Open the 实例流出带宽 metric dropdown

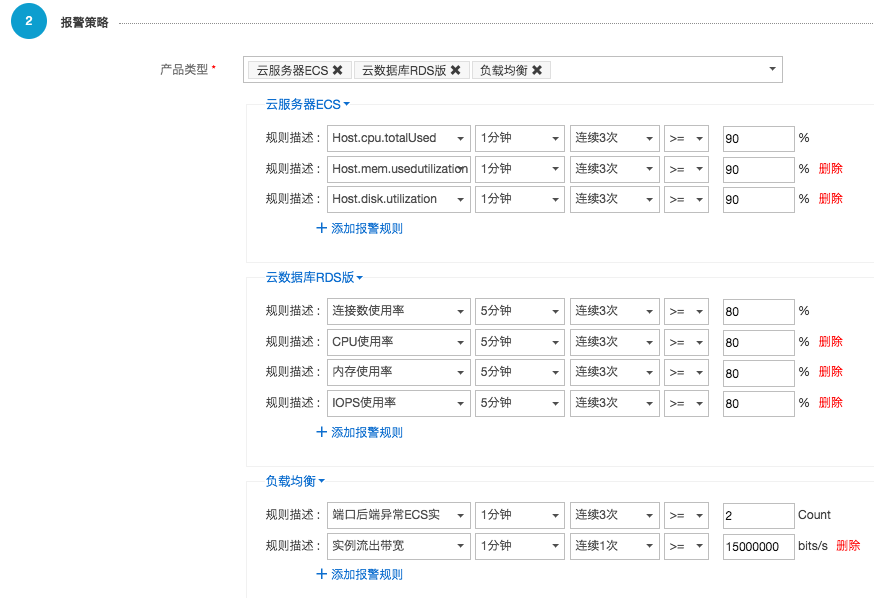click(x=399, y=546)
